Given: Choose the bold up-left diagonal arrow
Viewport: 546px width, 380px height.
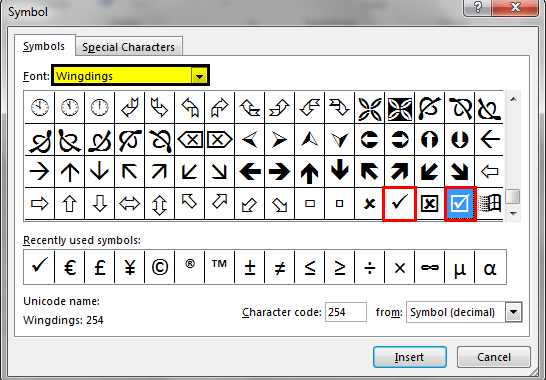Looking at the screenshot, I should 369,172.
